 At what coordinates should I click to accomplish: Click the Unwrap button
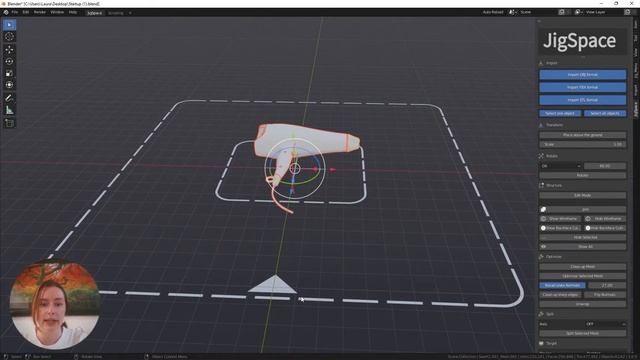coord(582,304)
